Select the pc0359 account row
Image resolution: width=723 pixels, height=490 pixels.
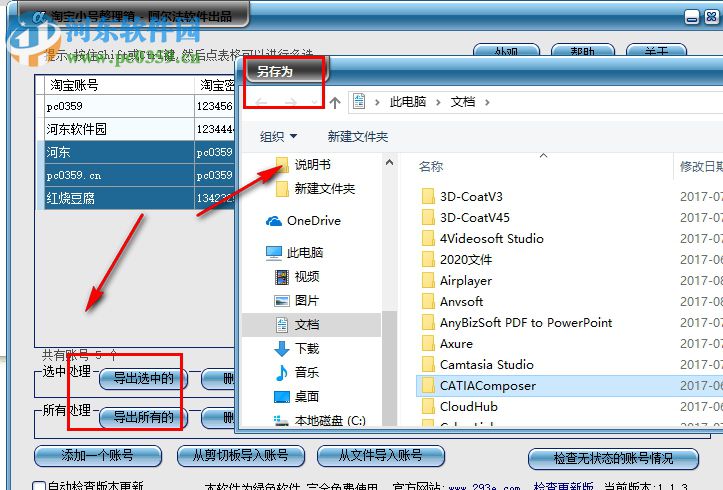(136, 106)
